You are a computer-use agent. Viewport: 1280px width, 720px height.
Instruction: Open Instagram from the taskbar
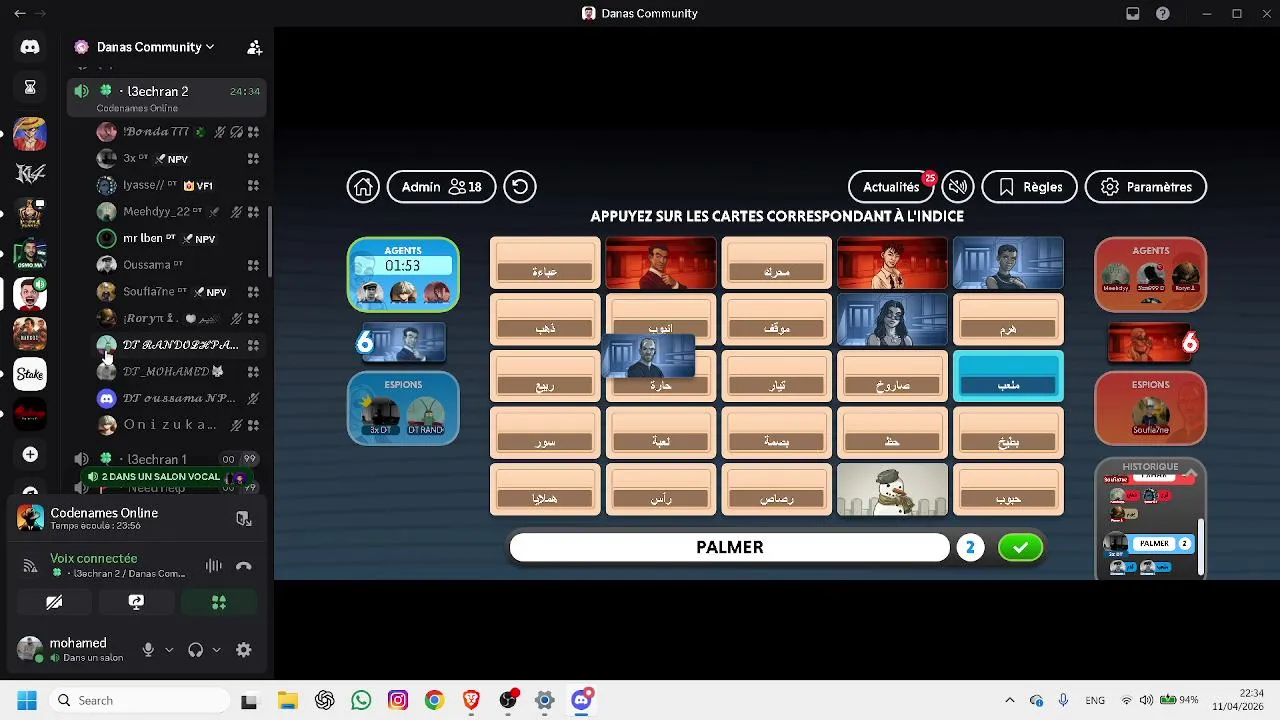pos(398,701)
